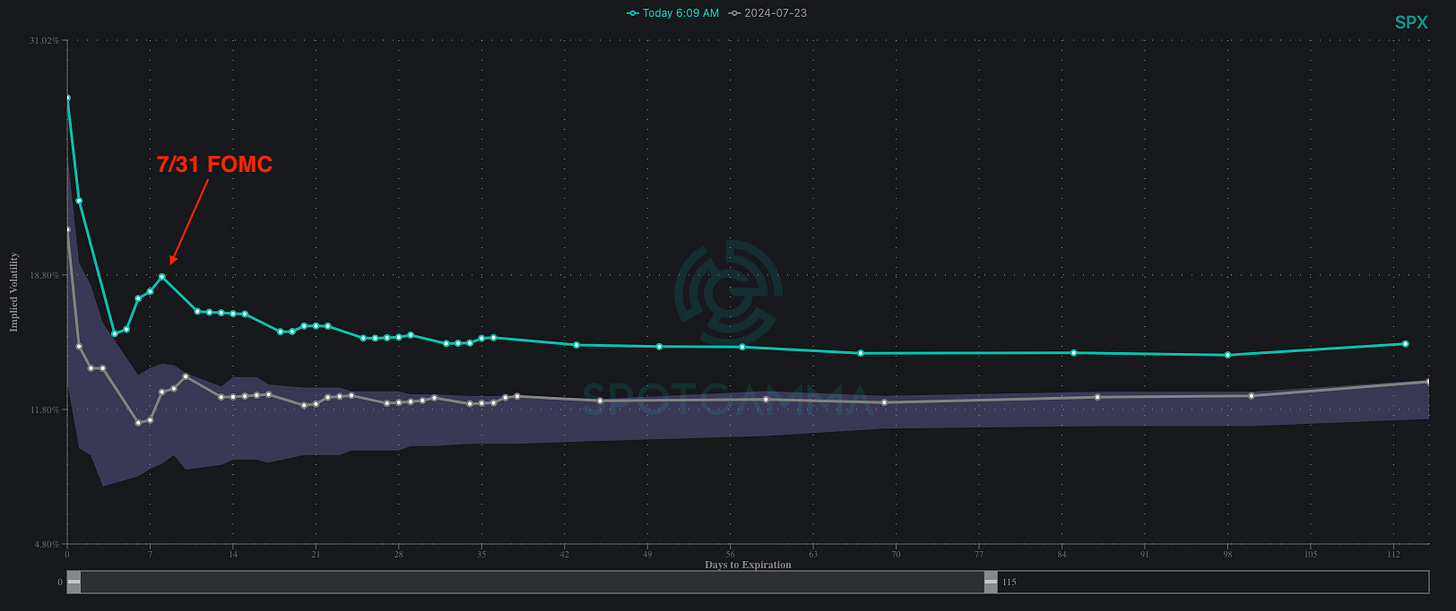The width and height of the screenshot is (1456, 611).
Task: Click the highest teal data point at day 0
Action: (x=68, y=98)
